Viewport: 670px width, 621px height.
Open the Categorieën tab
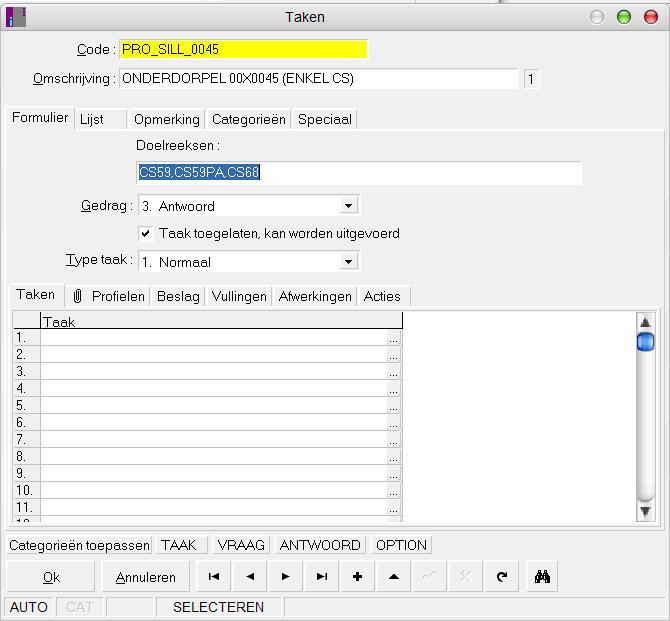tap(249, 119)
